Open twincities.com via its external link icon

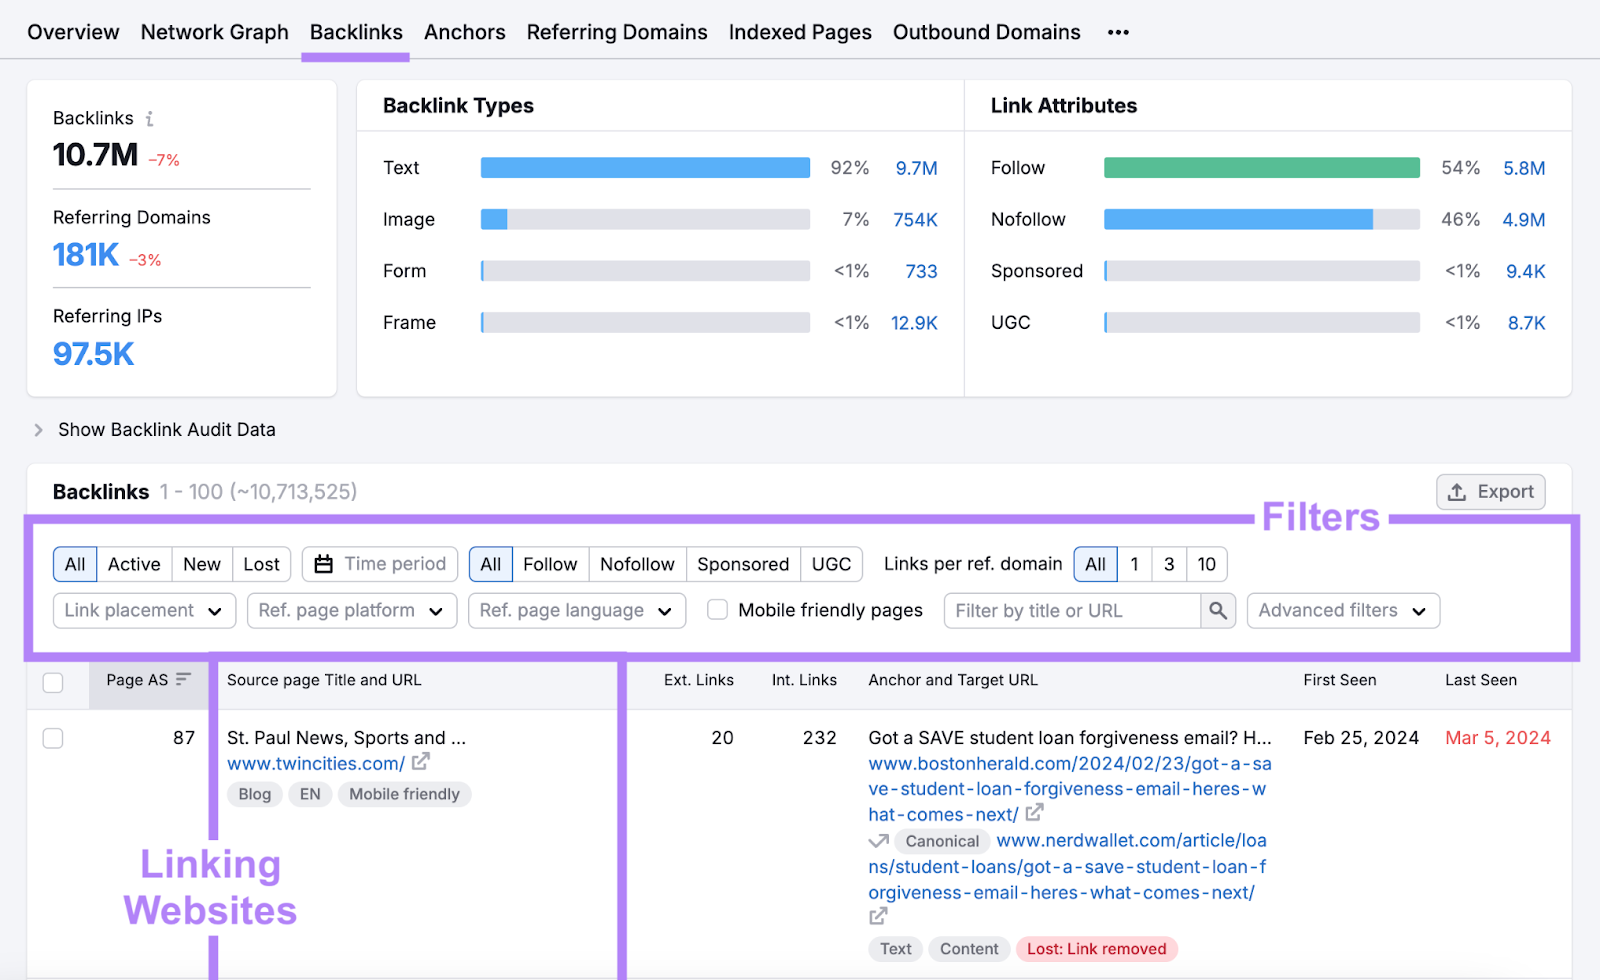[x=421, y=762]
